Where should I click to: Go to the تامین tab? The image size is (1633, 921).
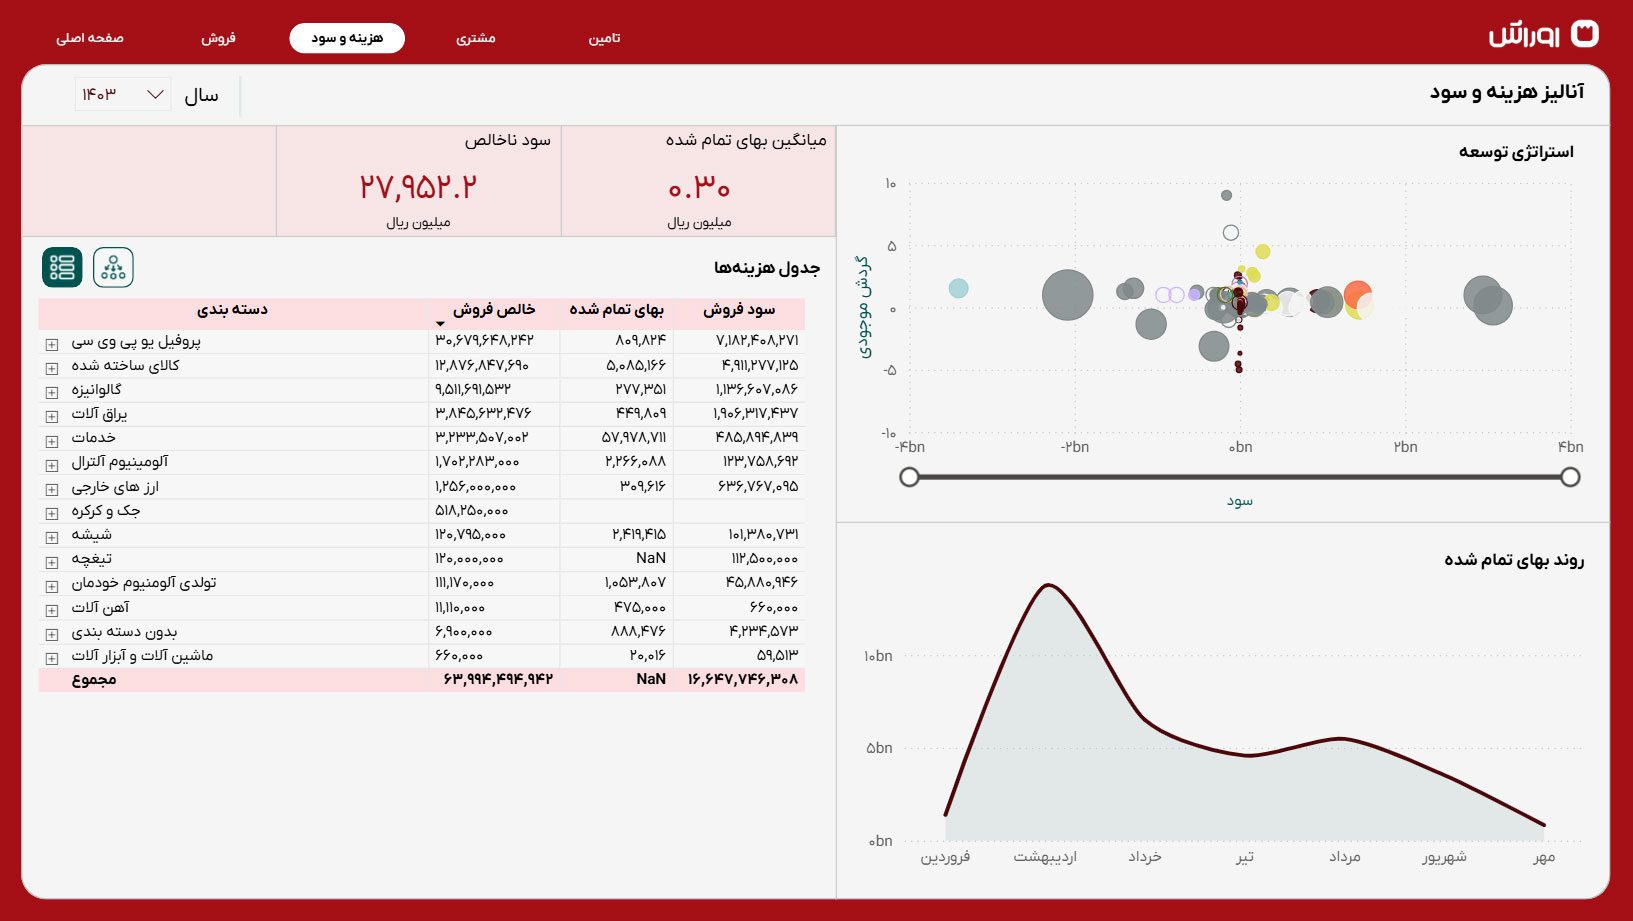pyautogui.click(x=604, y=38)
